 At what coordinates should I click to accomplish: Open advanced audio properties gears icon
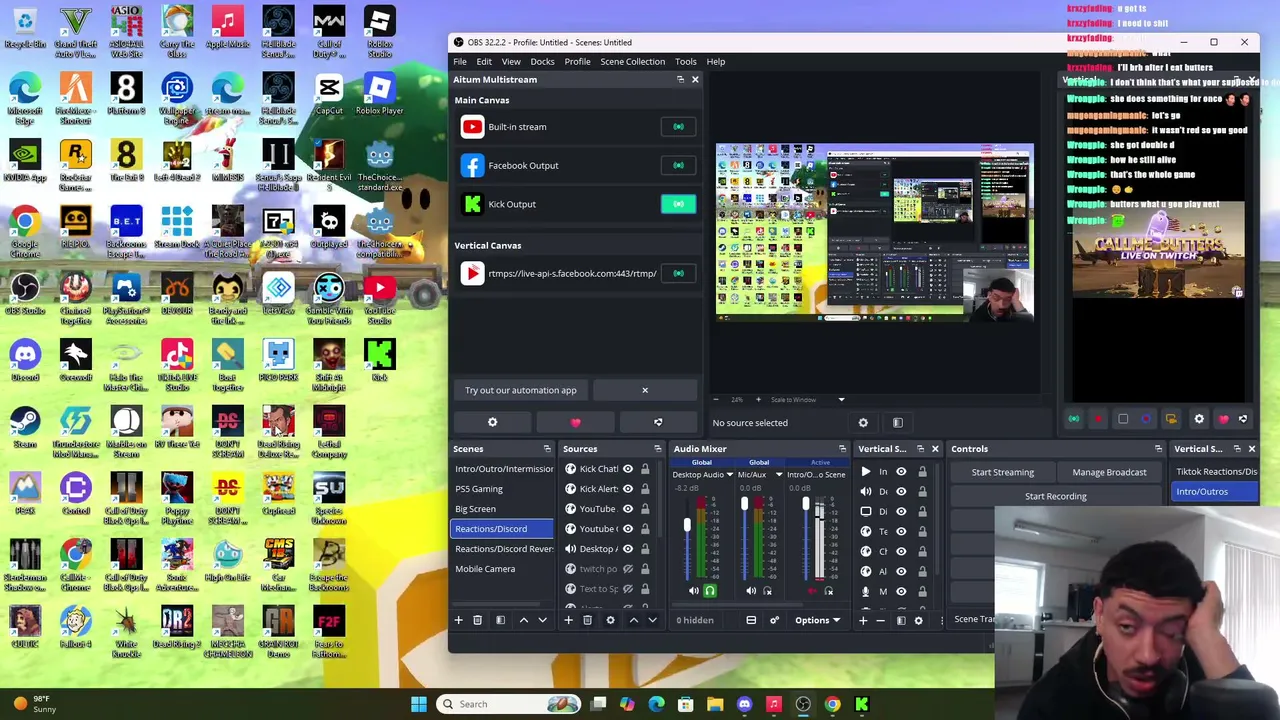(x=774, y=620)
